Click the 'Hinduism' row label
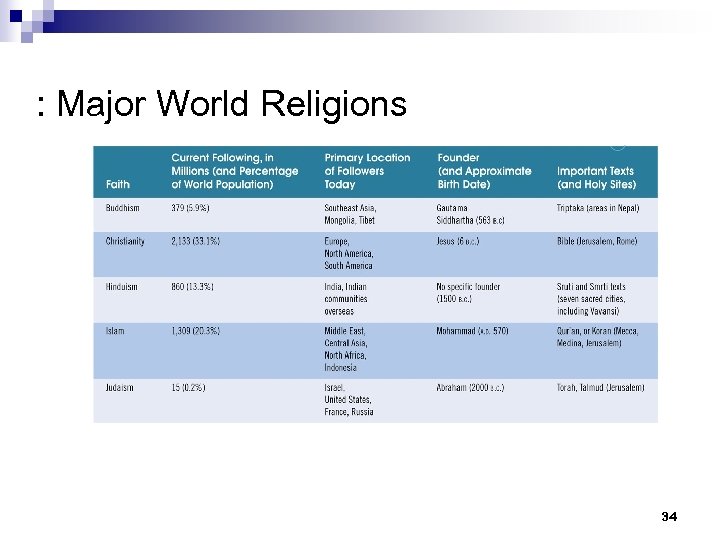The image size is (720, 540). tap(122, 287)
